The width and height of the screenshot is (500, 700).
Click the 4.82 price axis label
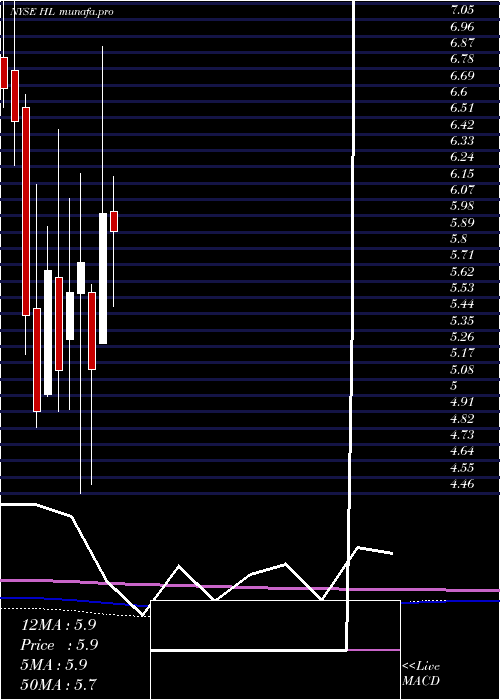point(462,418)
